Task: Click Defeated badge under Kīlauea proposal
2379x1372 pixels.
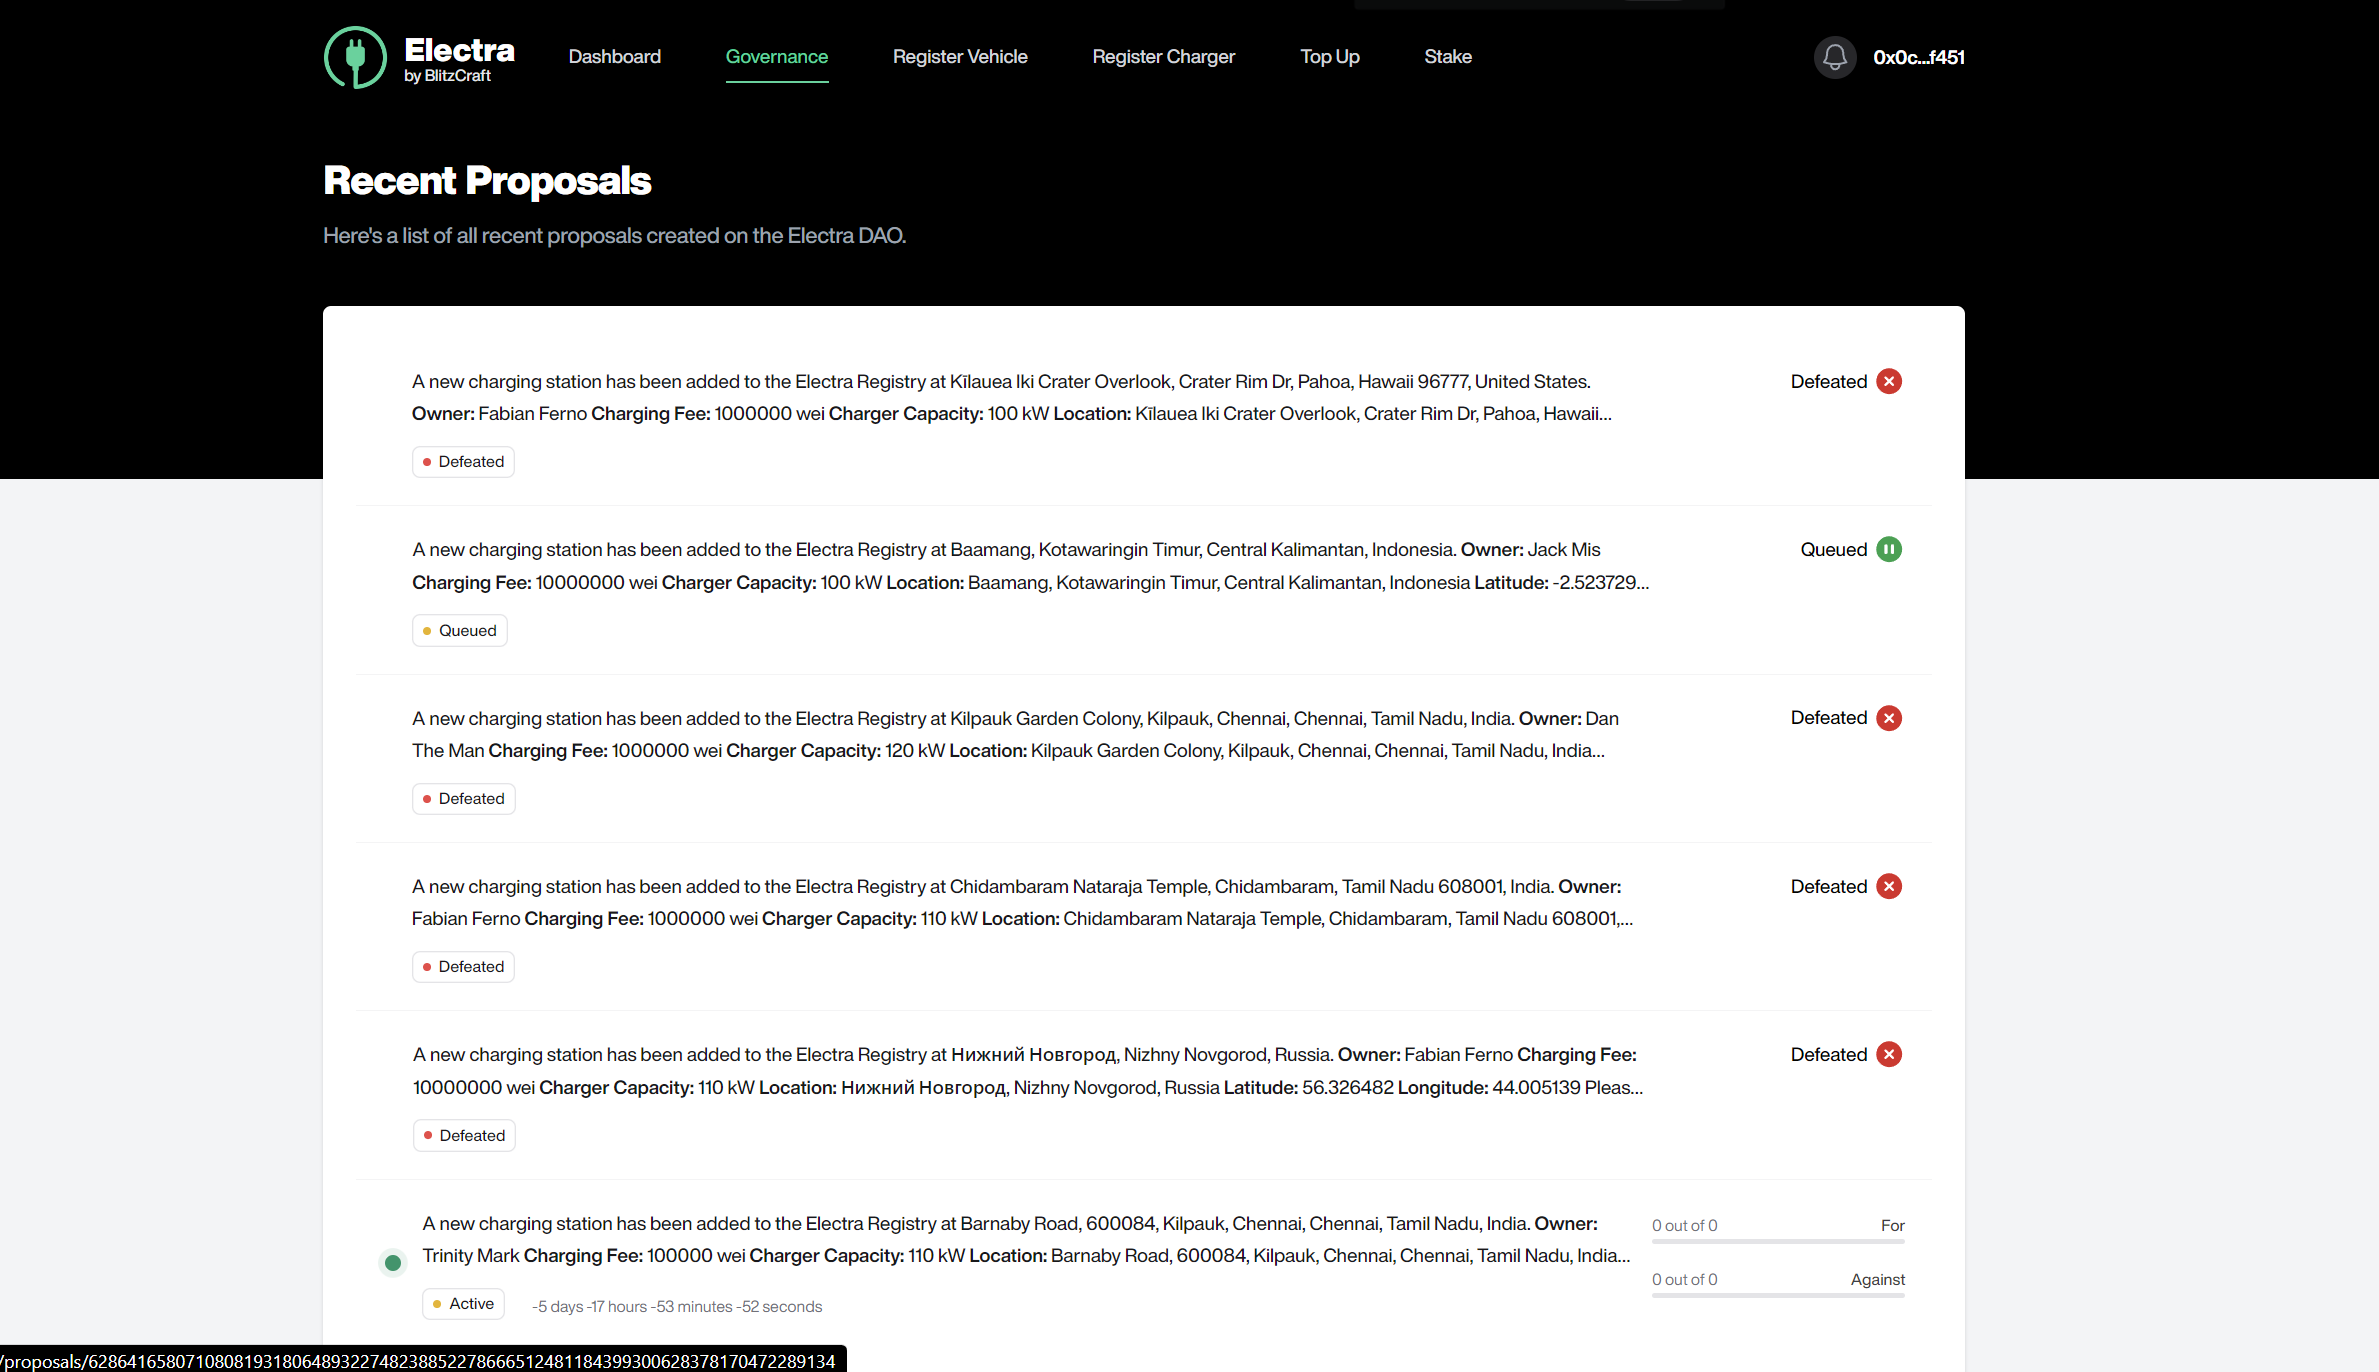Action: pos(463,462)
